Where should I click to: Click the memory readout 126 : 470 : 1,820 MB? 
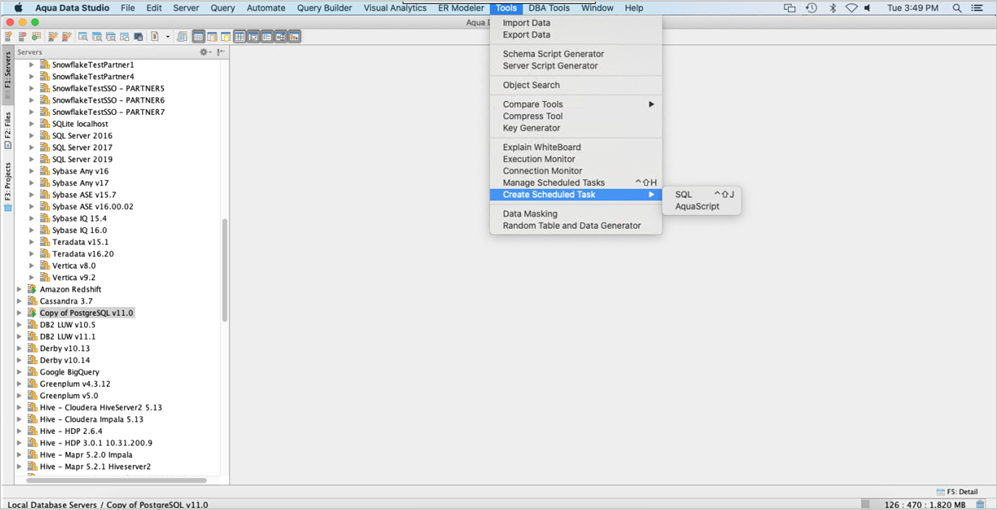[923, 505]
